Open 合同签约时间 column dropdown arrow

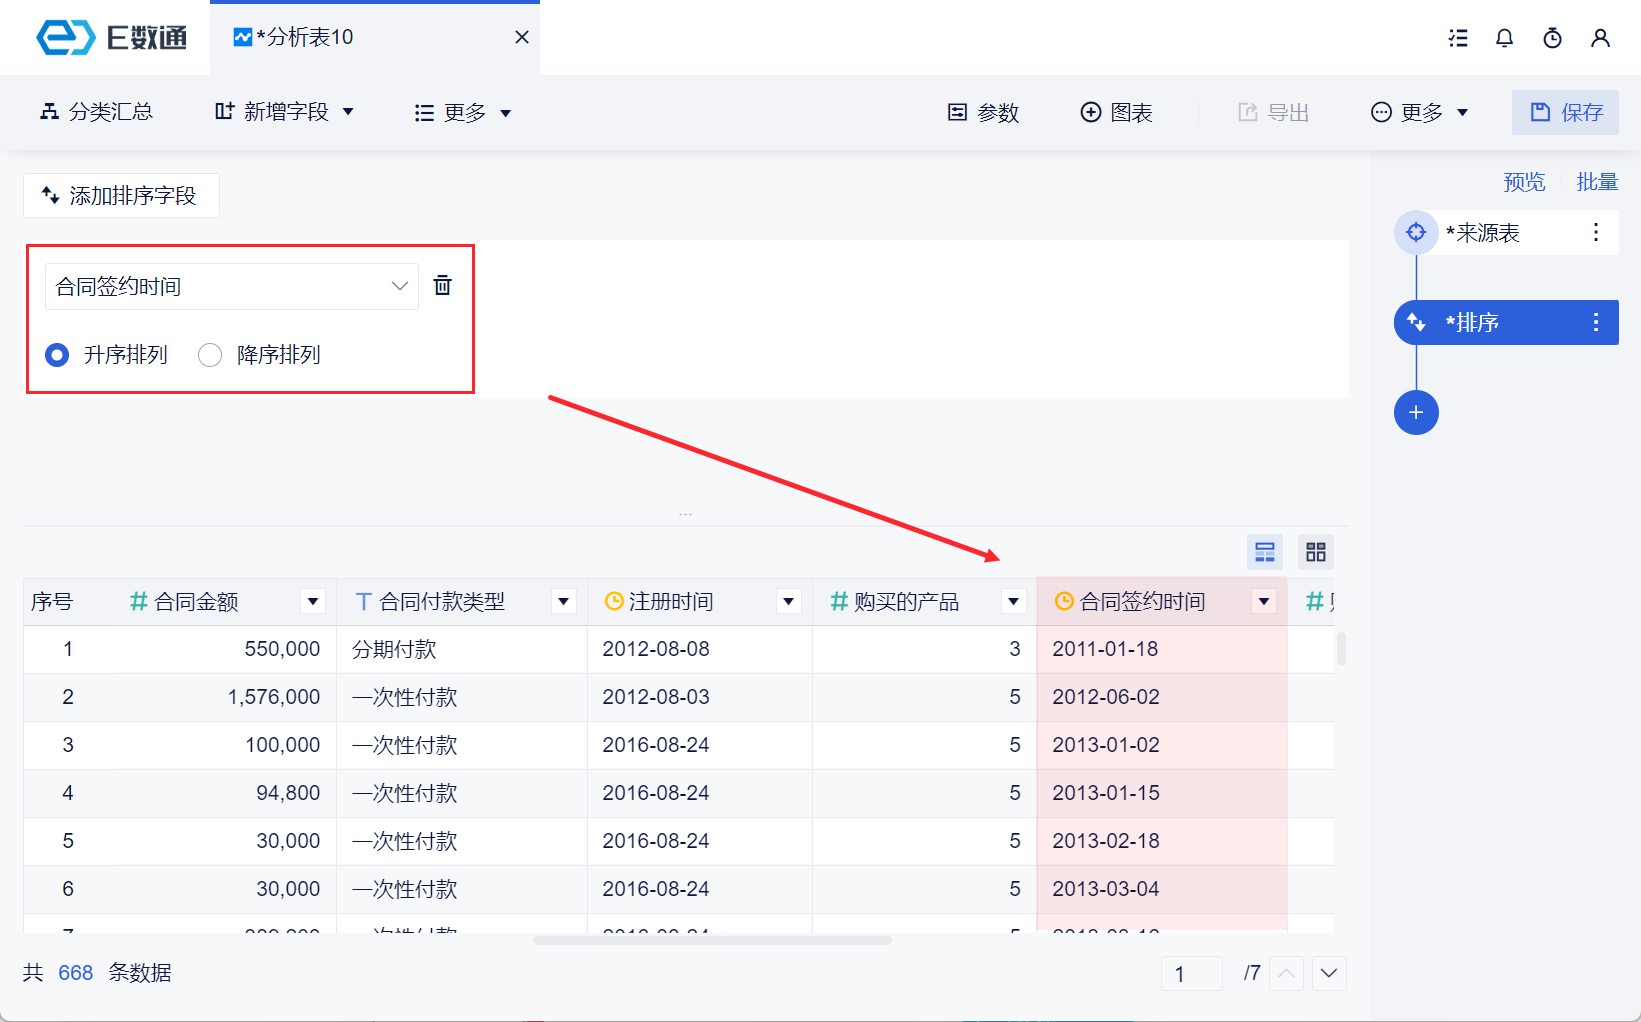click(x=1264, y=601)
